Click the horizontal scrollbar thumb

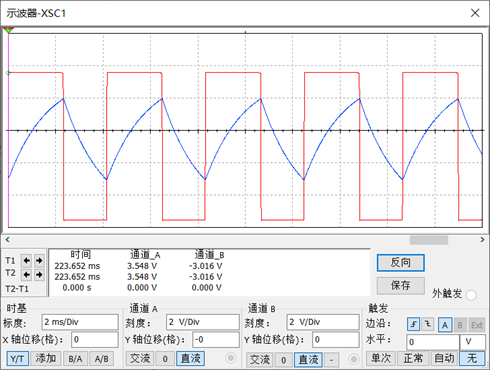click(429, 240)
